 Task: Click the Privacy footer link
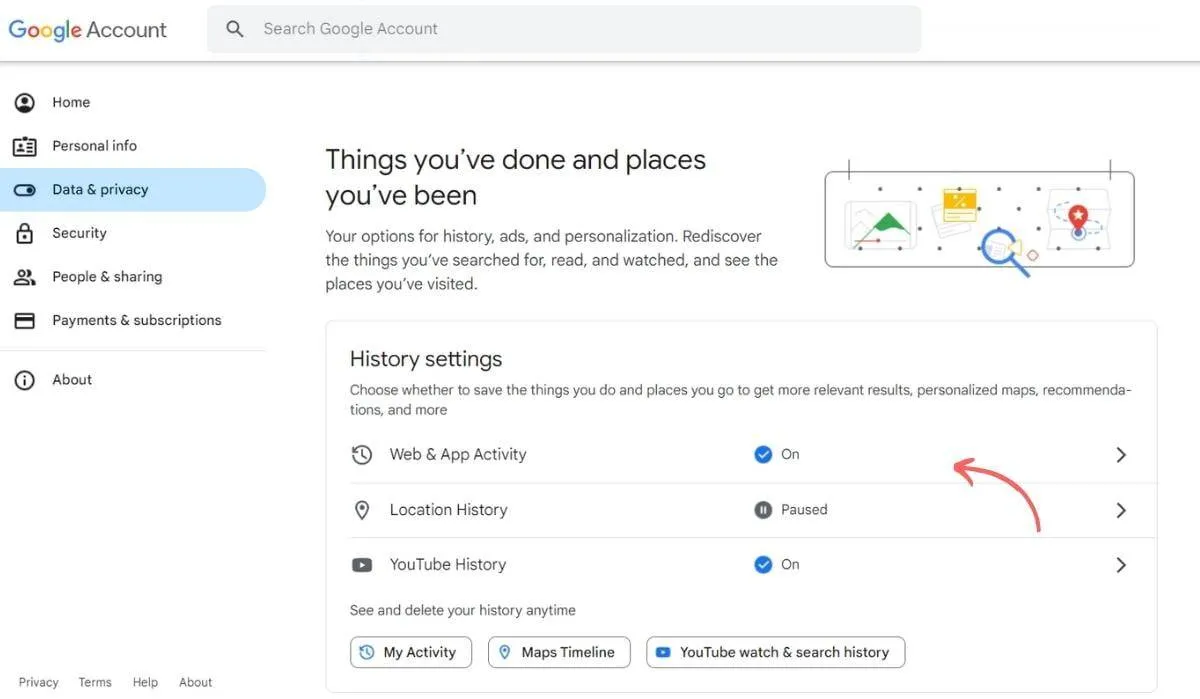tap(37, 681)
